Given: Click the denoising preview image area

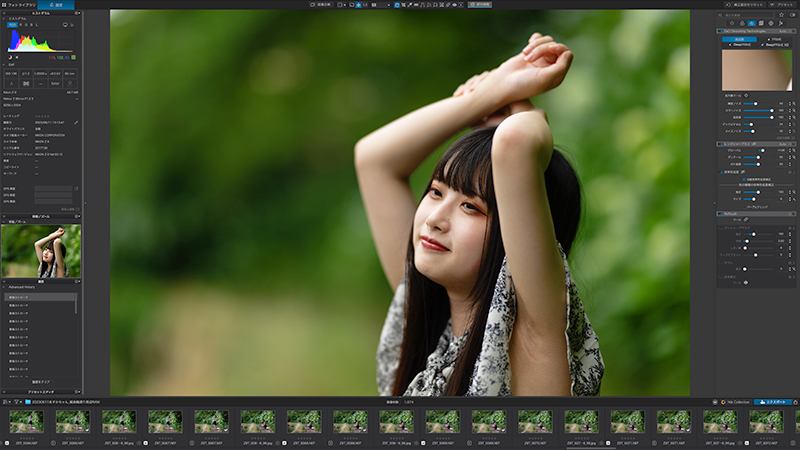Looking at the screenshot, I should click(757, 70).
